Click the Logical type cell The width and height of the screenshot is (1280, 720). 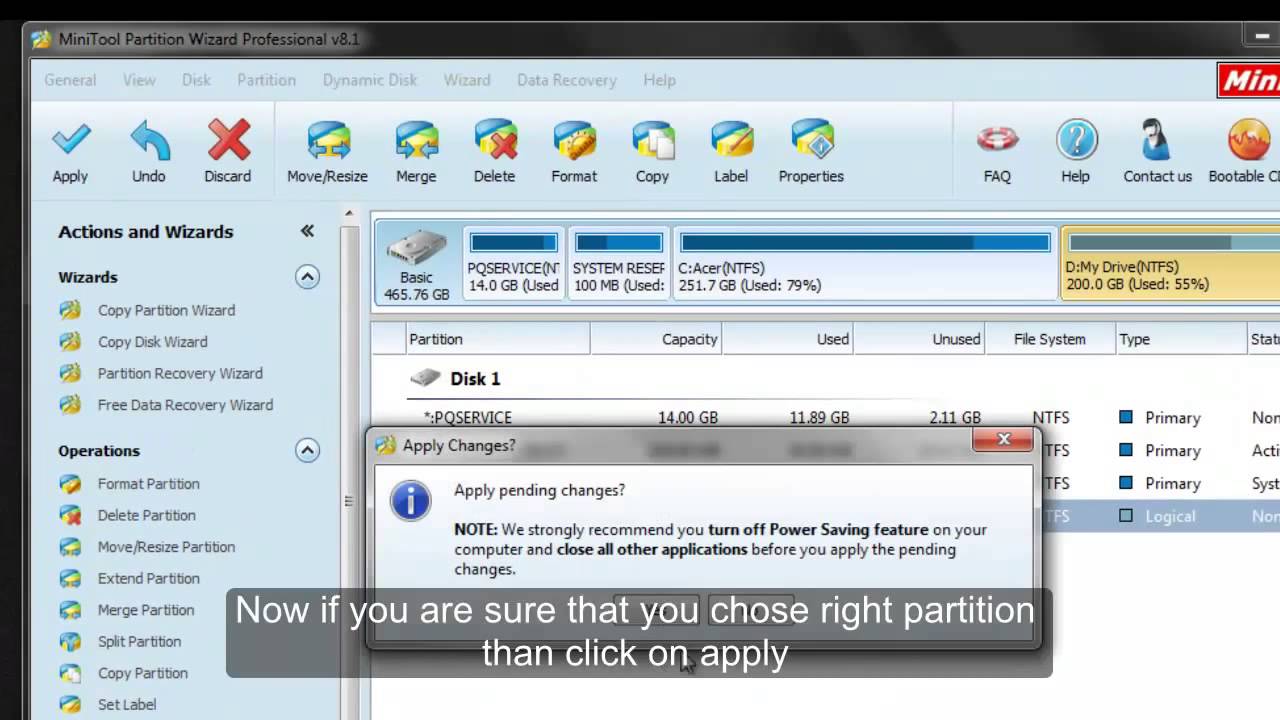point(1170,516)
